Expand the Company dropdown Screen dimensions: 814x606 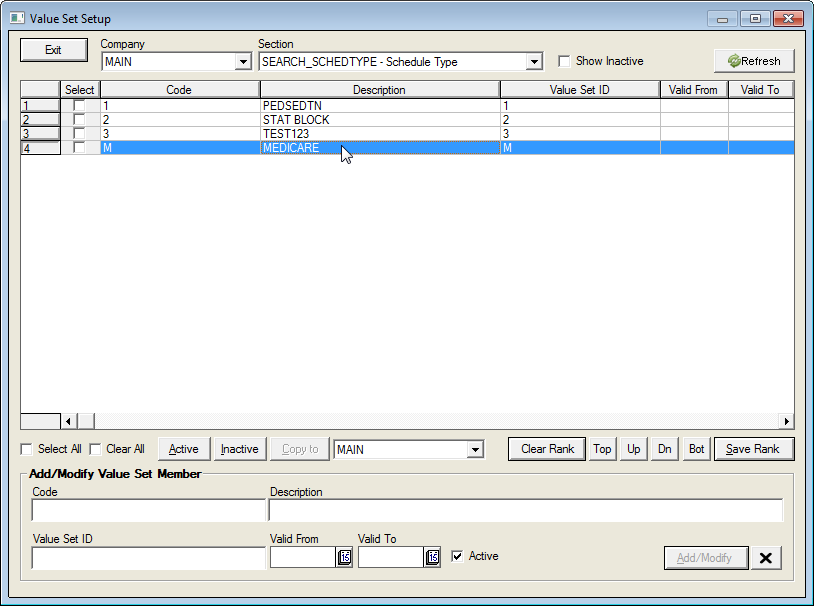click(242, 62)
